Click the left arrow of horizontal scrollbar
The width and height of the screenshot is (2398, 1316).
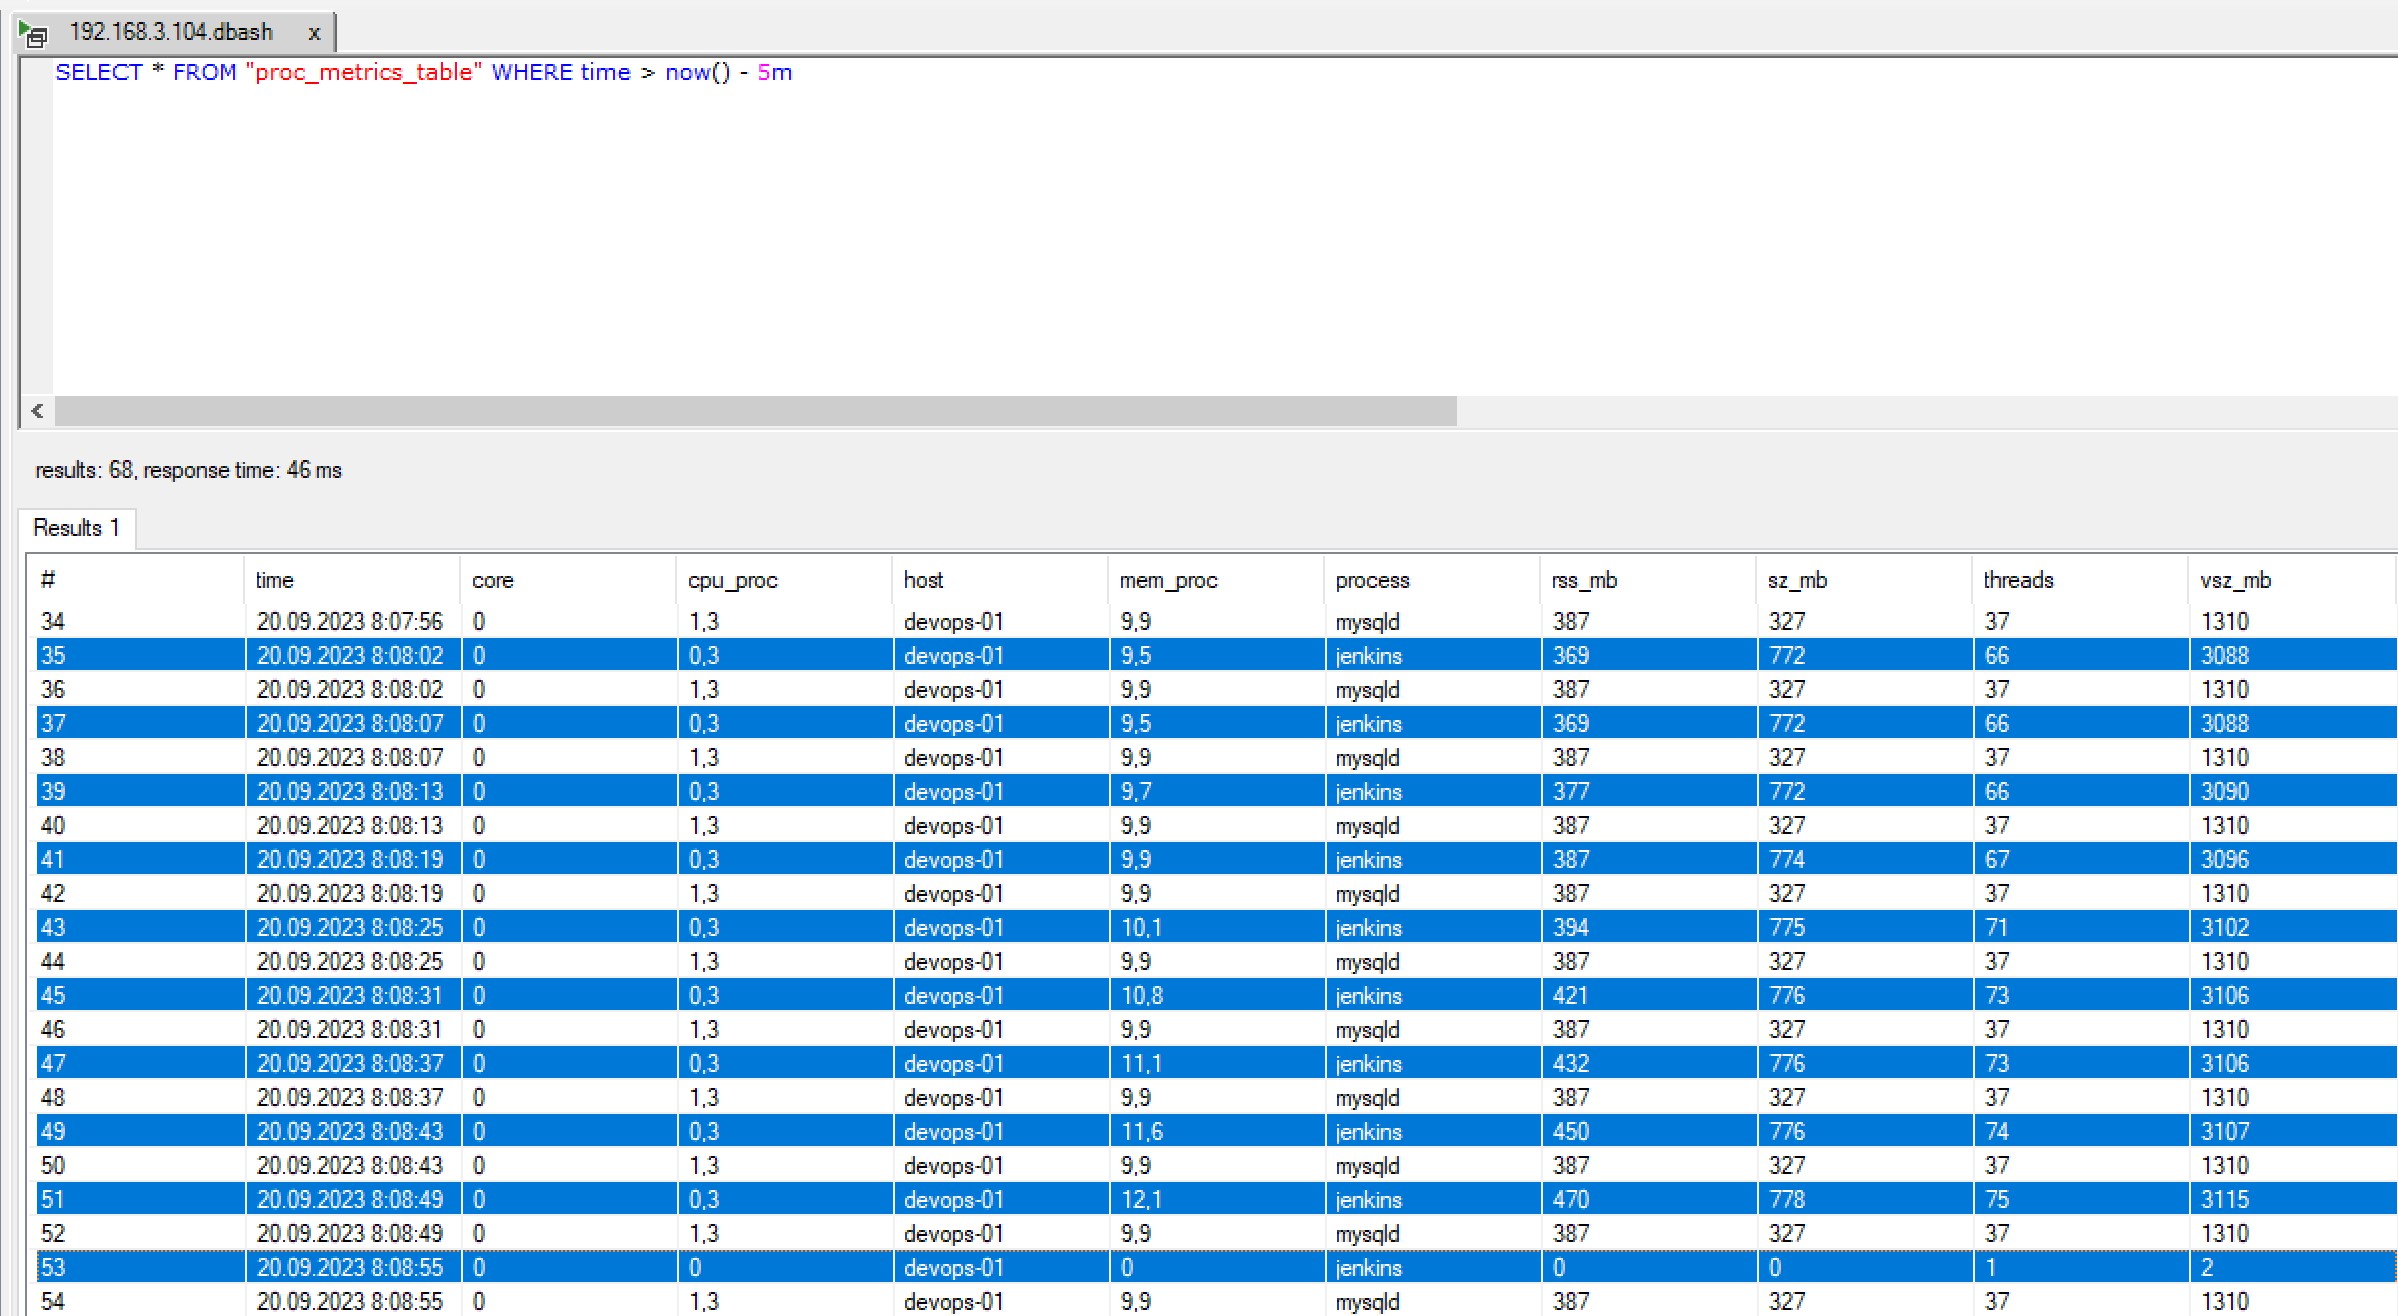coord(37,411)
